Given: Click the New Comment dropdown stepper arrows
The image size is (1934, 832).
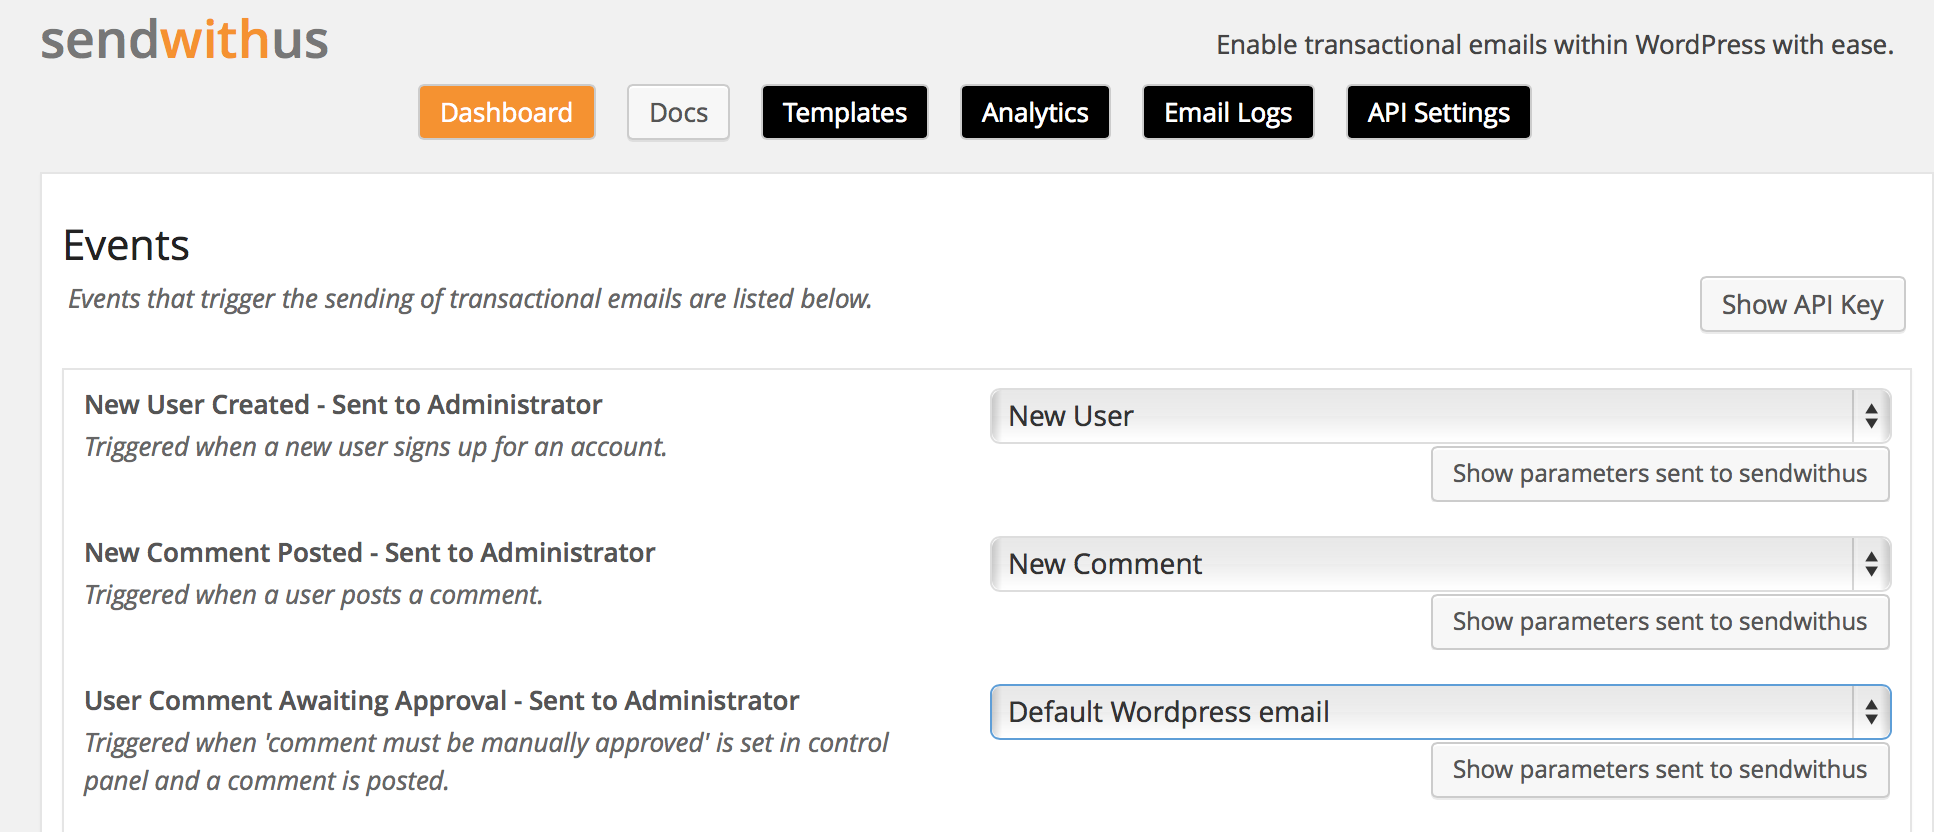Looking at the screenshot, I should click(x=1871, y=564).
